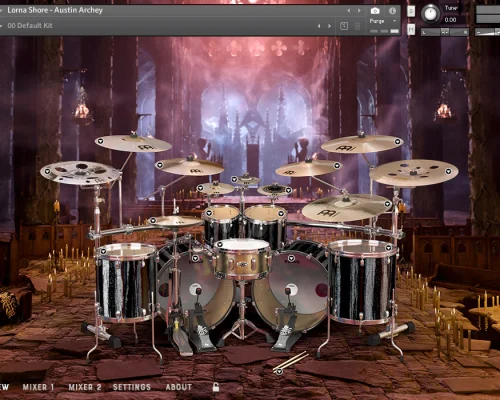Open the ride cymbal selector arrow
The width and height of the screenshot is (500, 400).
(x=387, y=204)
